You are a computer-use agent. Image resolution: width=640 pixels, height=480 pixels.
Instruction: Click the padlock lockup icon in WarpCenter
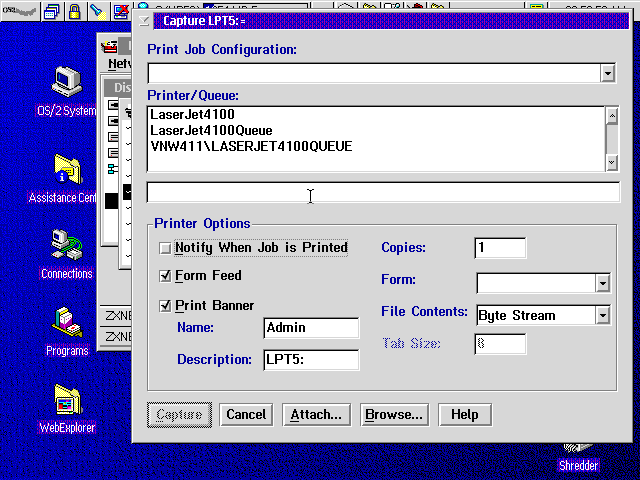pyautogui.click(x=74, y=12)
